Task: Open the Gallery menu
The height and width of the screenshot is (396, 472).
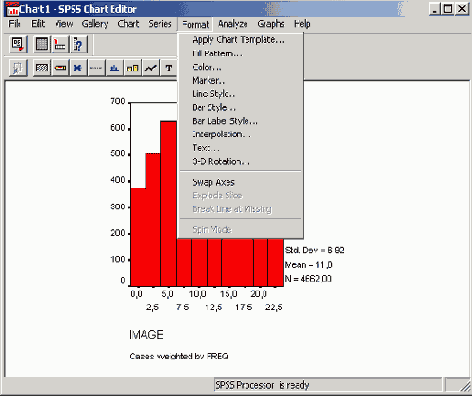Action: [95, 24]
